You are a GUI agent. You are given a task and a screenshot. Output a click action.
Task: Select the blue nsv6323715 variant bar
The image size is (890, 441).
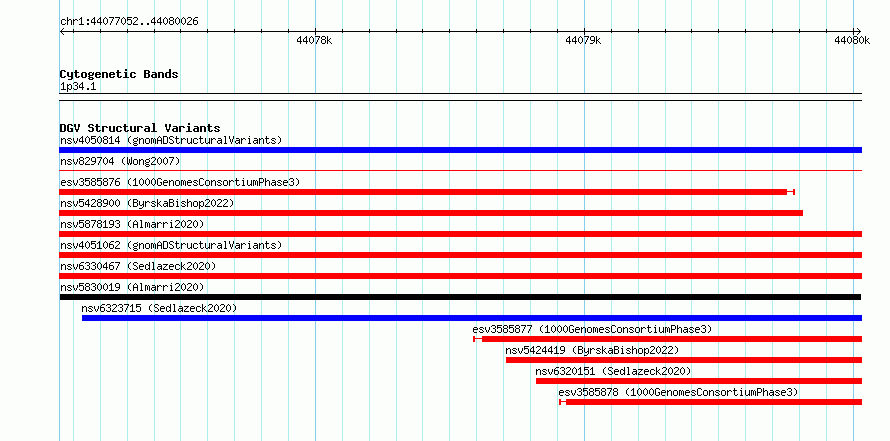(472, 318)
